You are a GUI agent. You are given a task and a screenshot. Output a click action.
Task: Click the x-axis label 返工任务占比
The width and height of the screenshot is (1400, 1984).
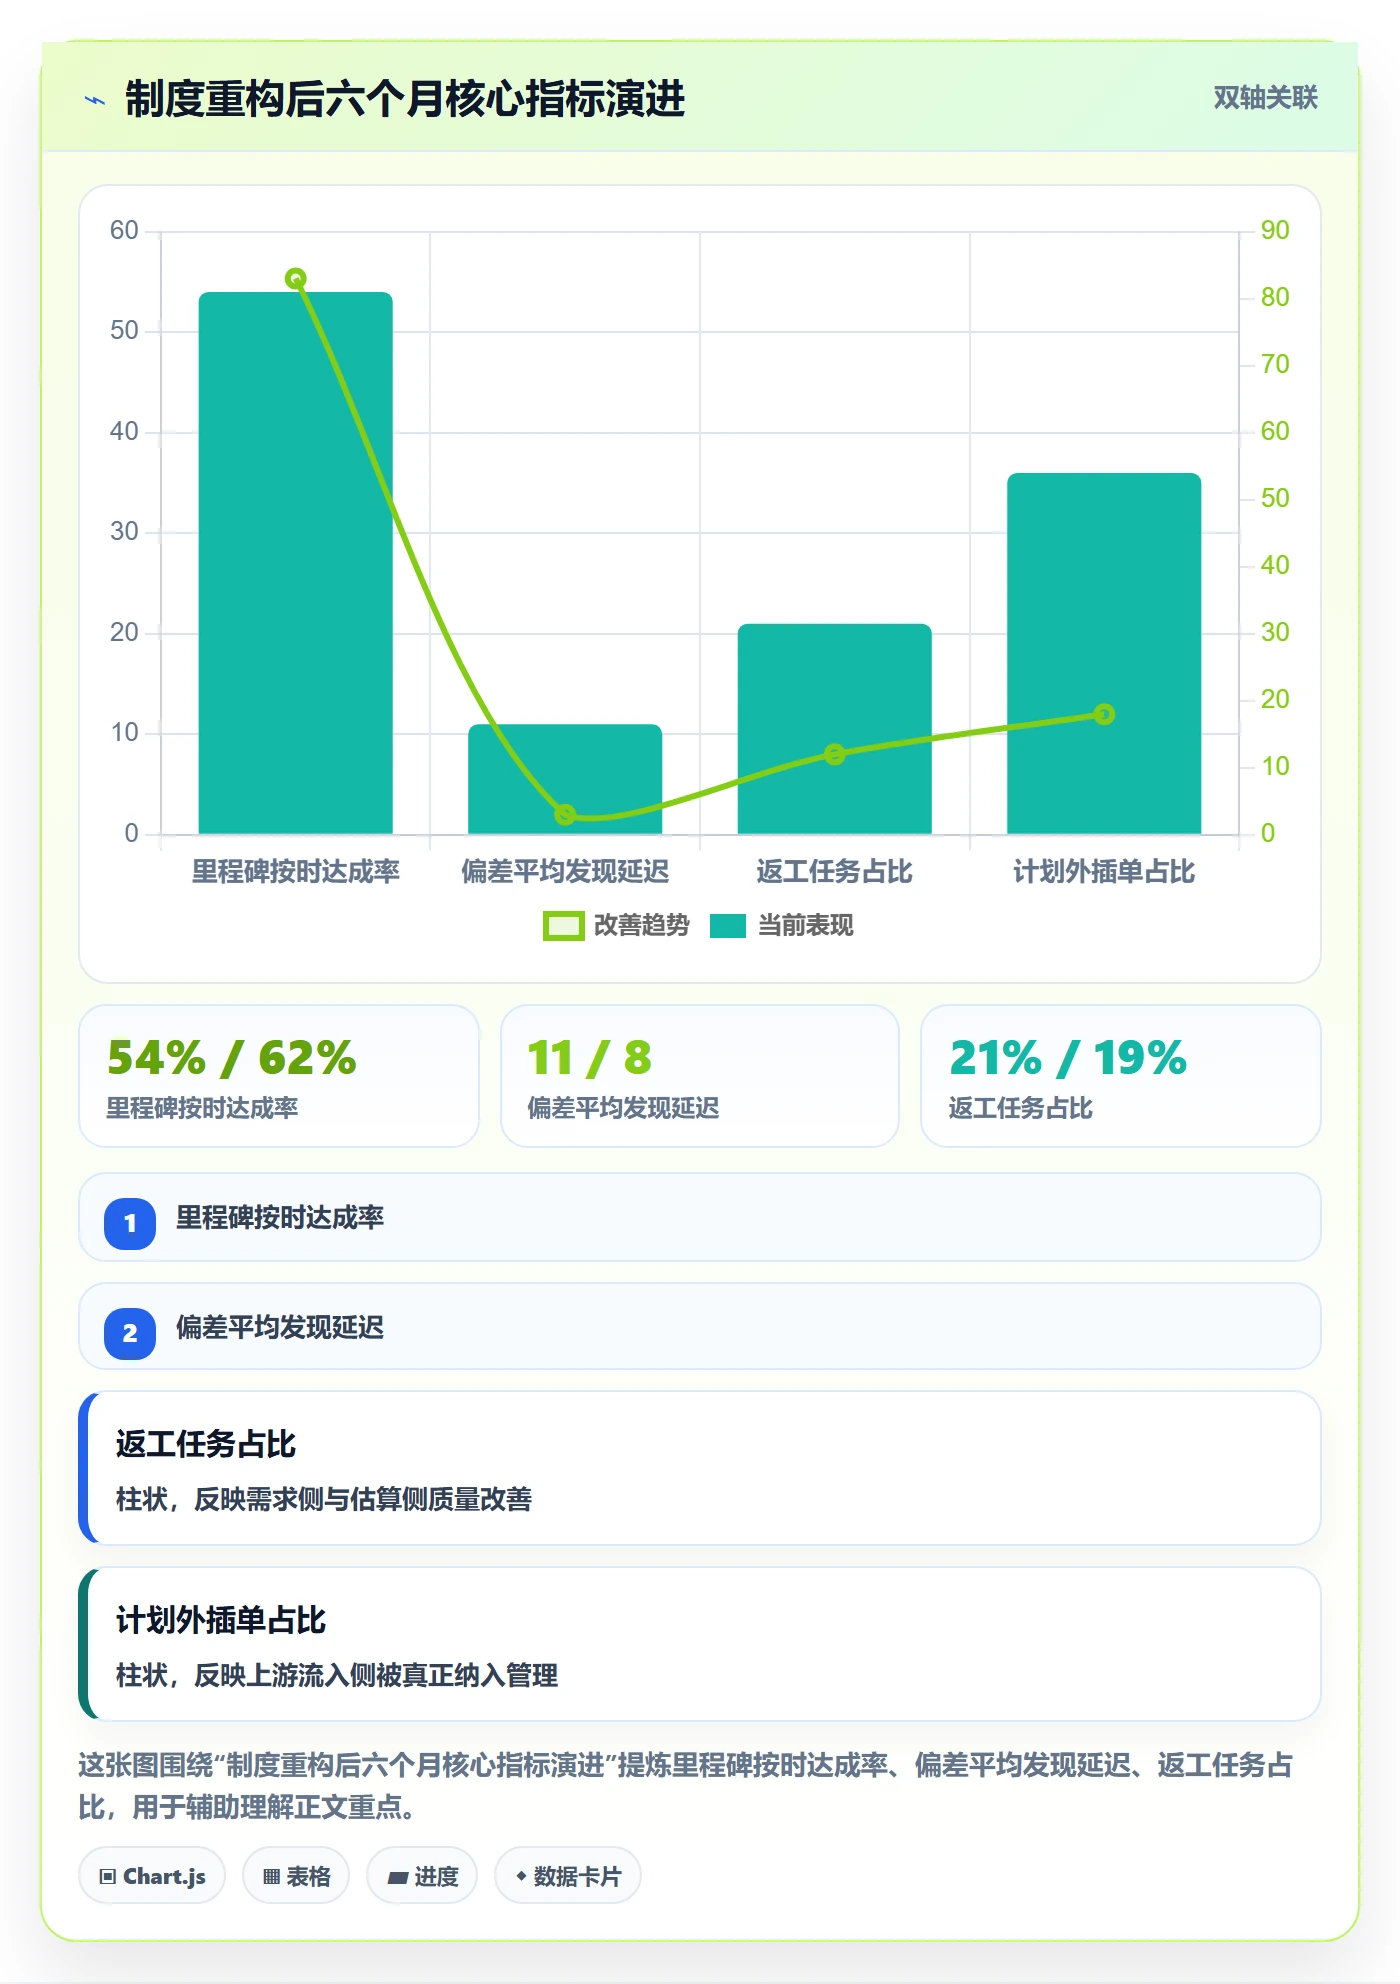pyautogui.click(x=835, y=872)
